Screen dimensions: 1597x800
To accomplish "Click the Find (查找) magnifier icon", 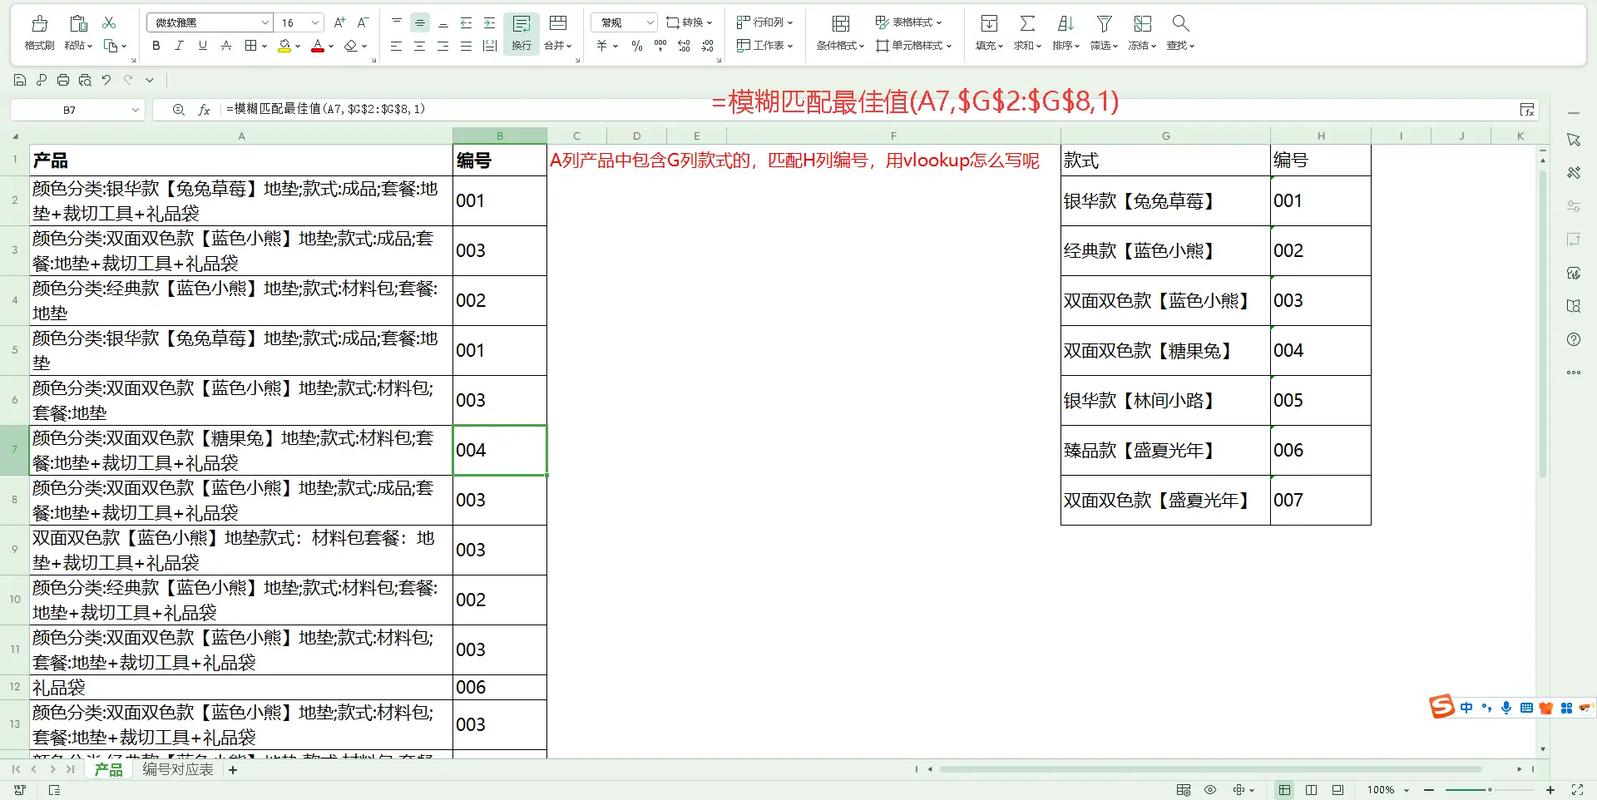I will tap(1180, 23).
